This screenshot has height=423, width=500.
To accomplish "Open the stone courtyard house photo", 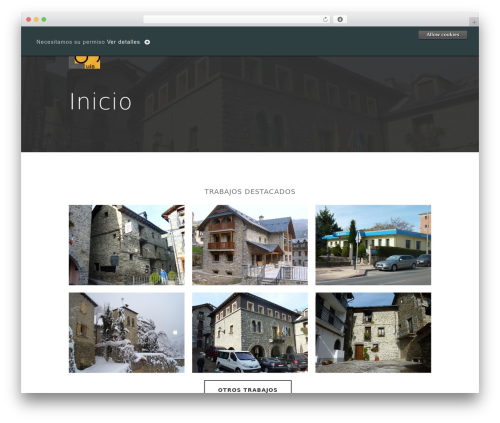I will [x=373, y=333].
